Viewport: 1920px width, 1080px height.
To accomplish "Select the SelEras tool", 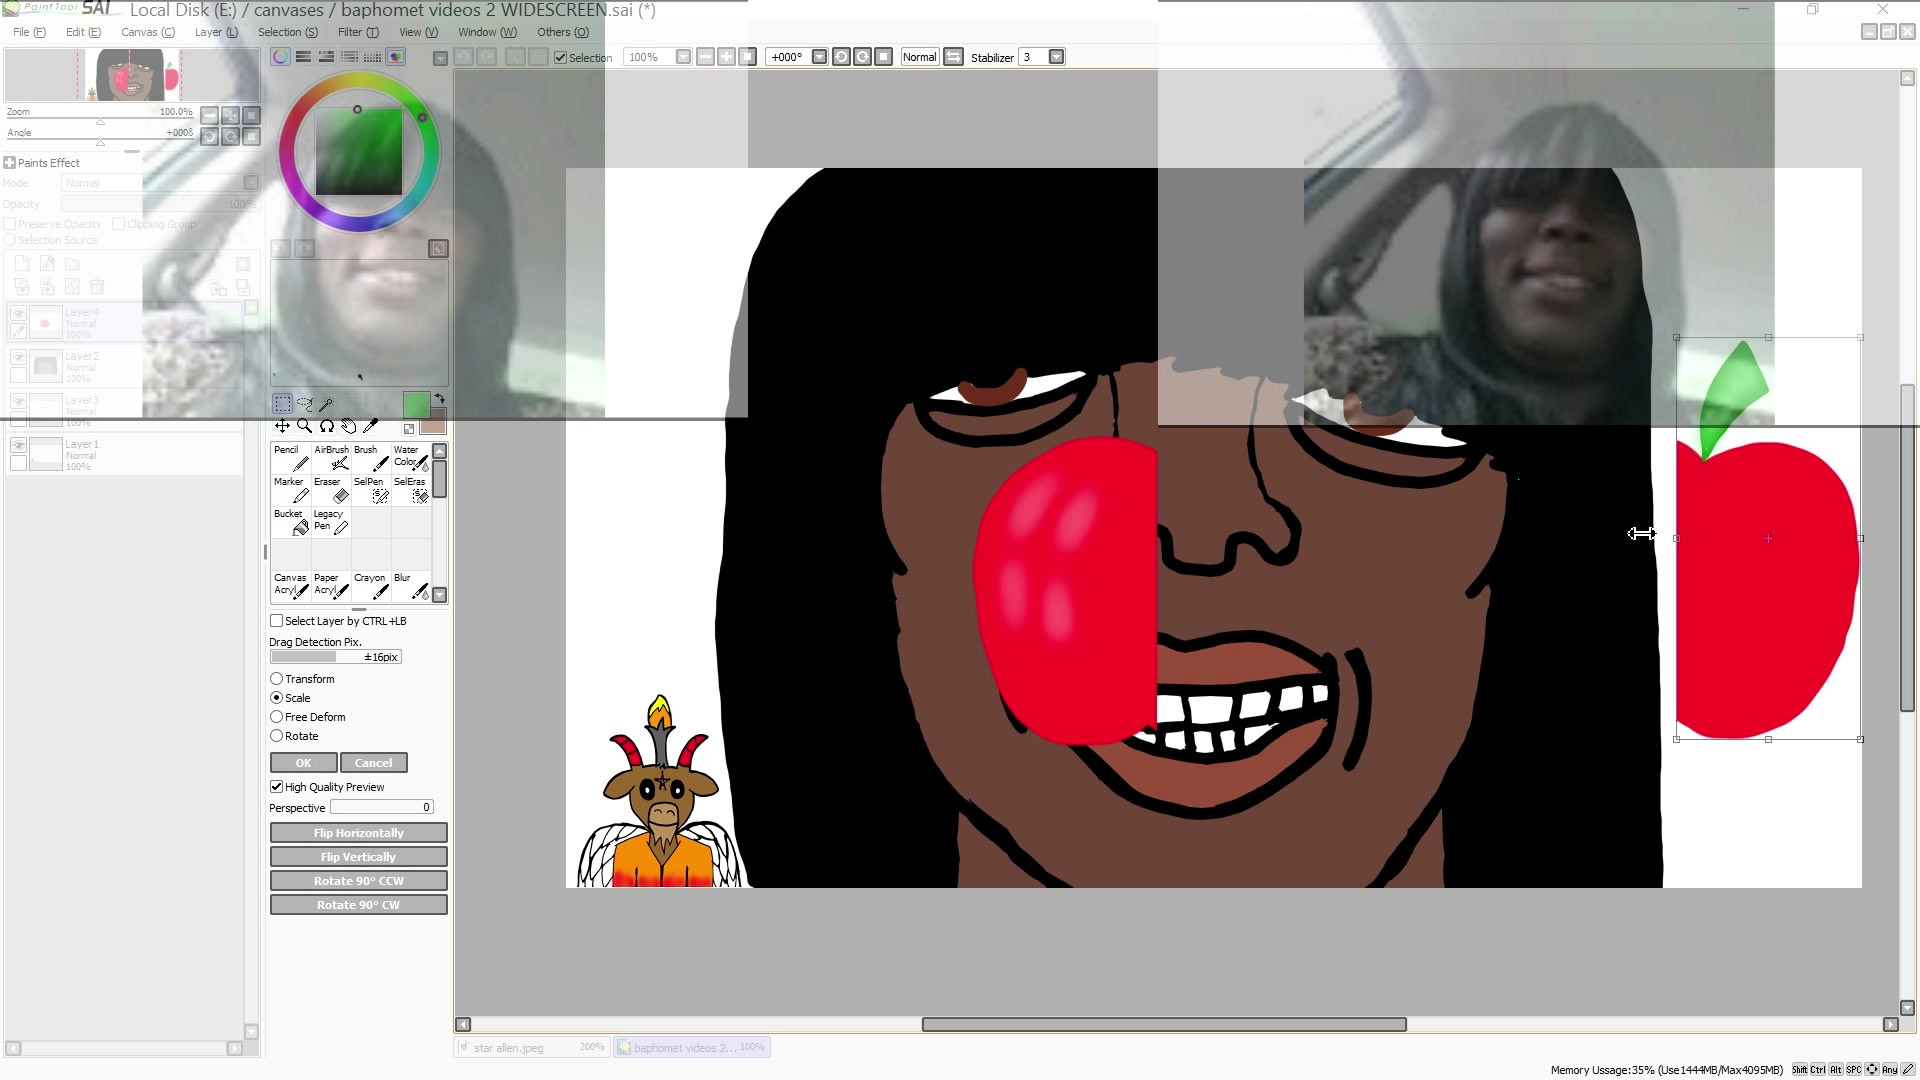I will pos(411,489).
